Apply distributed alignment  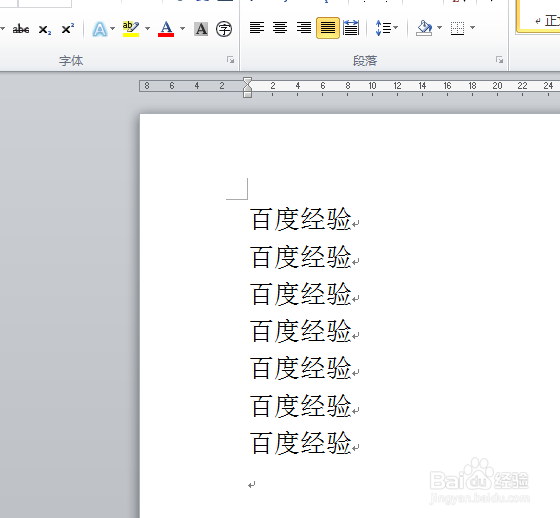351,28
